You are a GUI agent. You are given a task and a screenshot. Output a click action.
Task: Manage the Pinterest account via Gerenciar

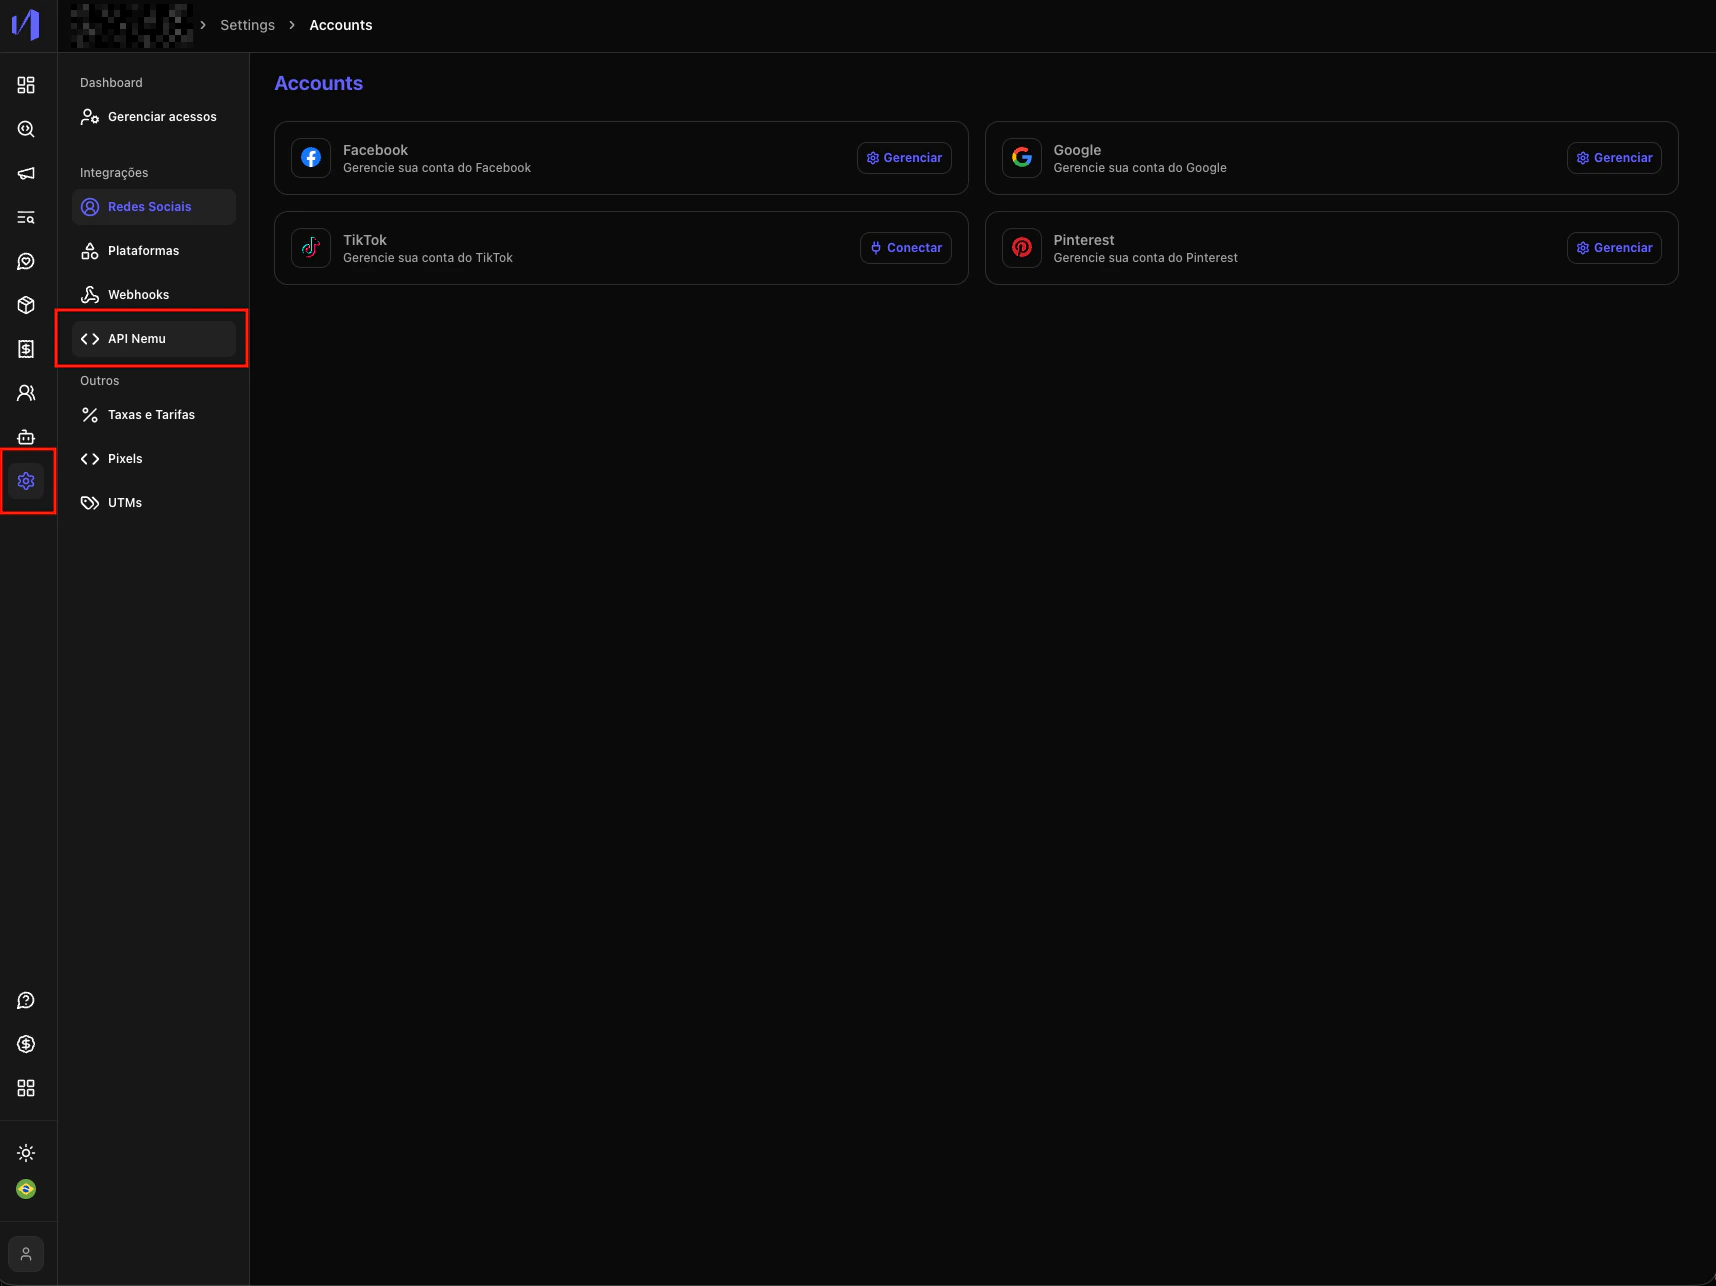[1614, 248]
